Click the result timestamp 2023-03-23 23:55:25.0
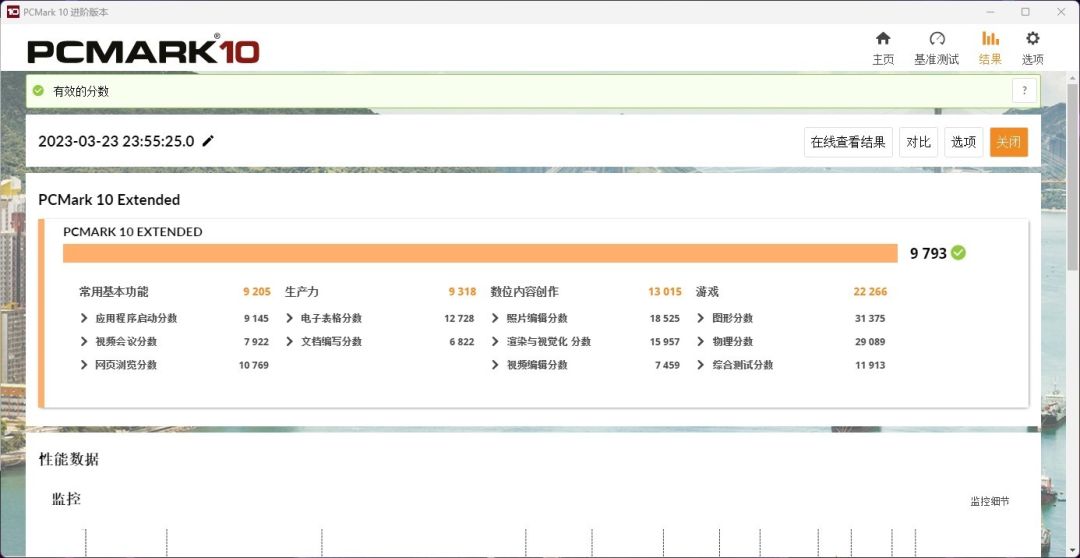The height and width of the screenshot is (558, 1080). pyautogui.click(x=116, y=141)
